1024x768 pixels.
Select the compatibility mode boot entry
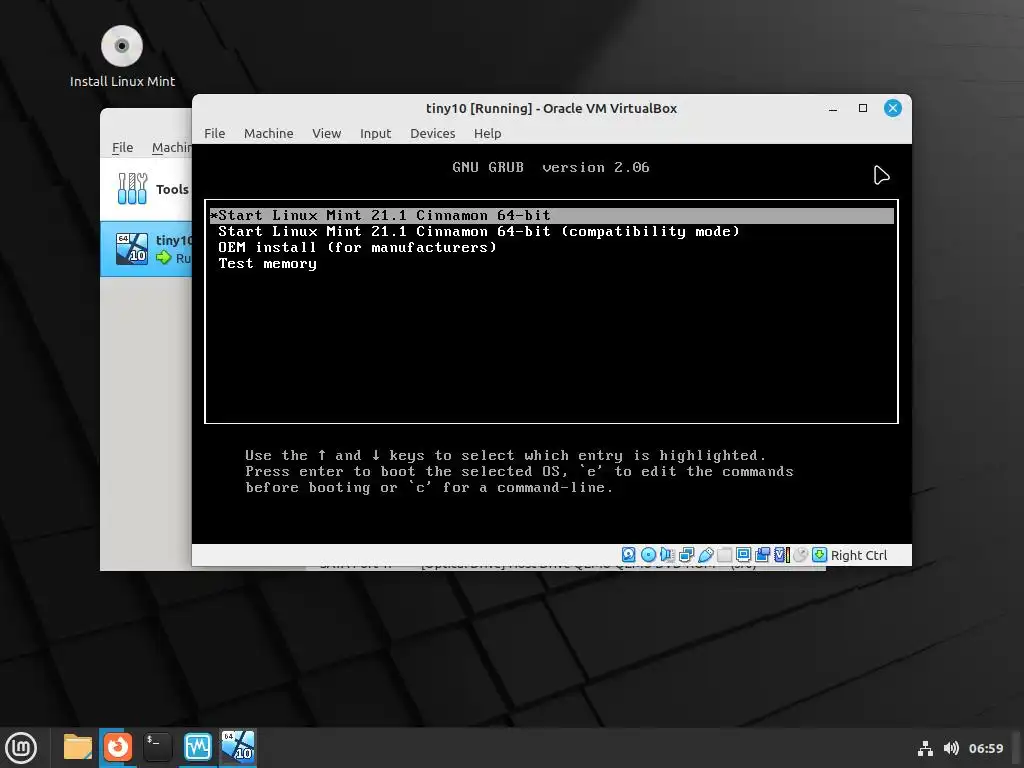[479, 231]
